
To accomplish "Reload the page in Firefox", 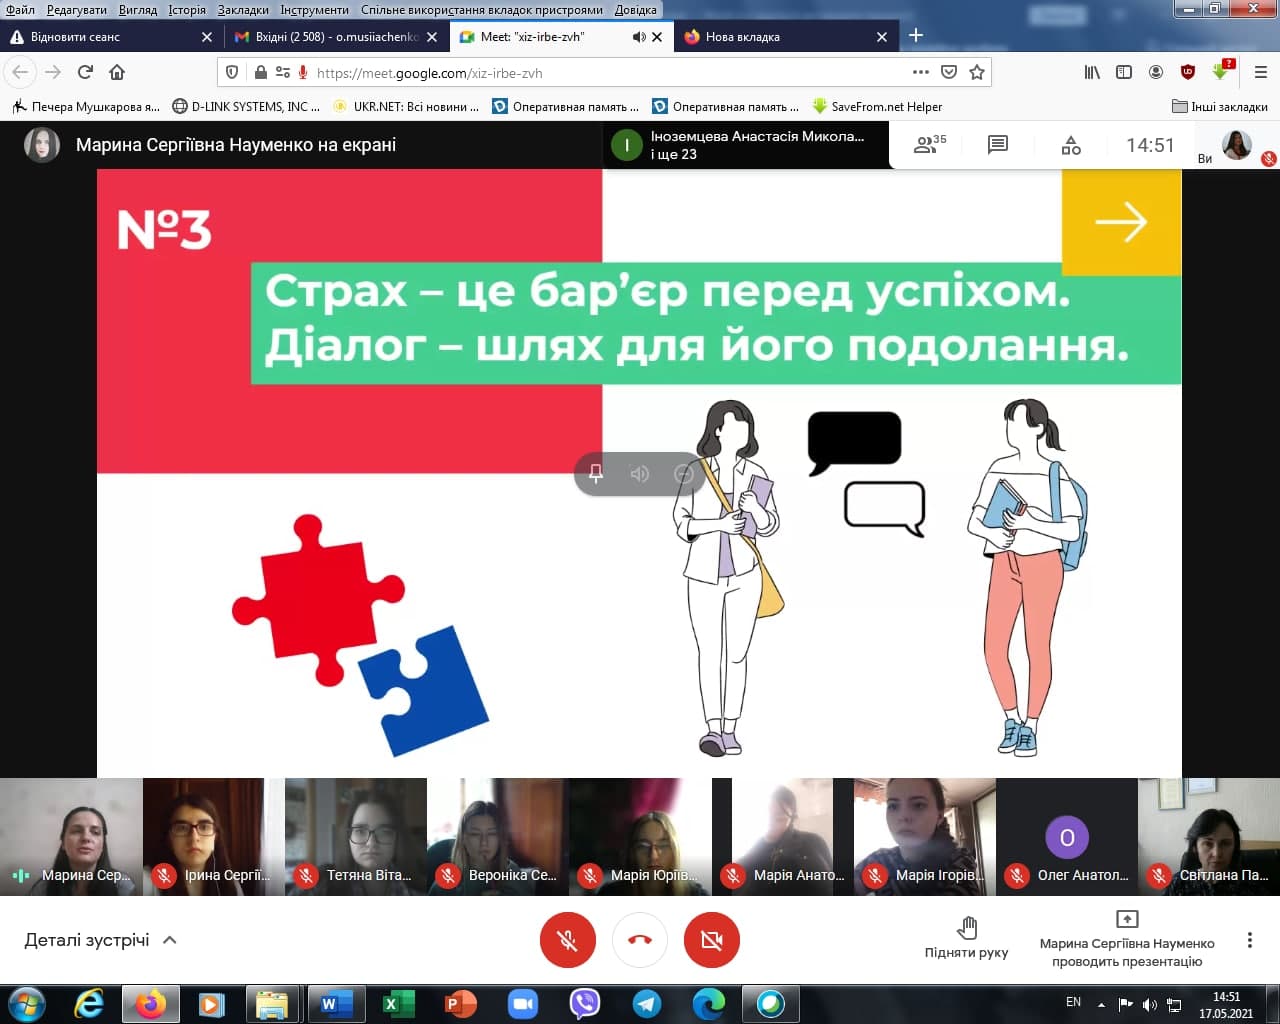I will 85,72.
